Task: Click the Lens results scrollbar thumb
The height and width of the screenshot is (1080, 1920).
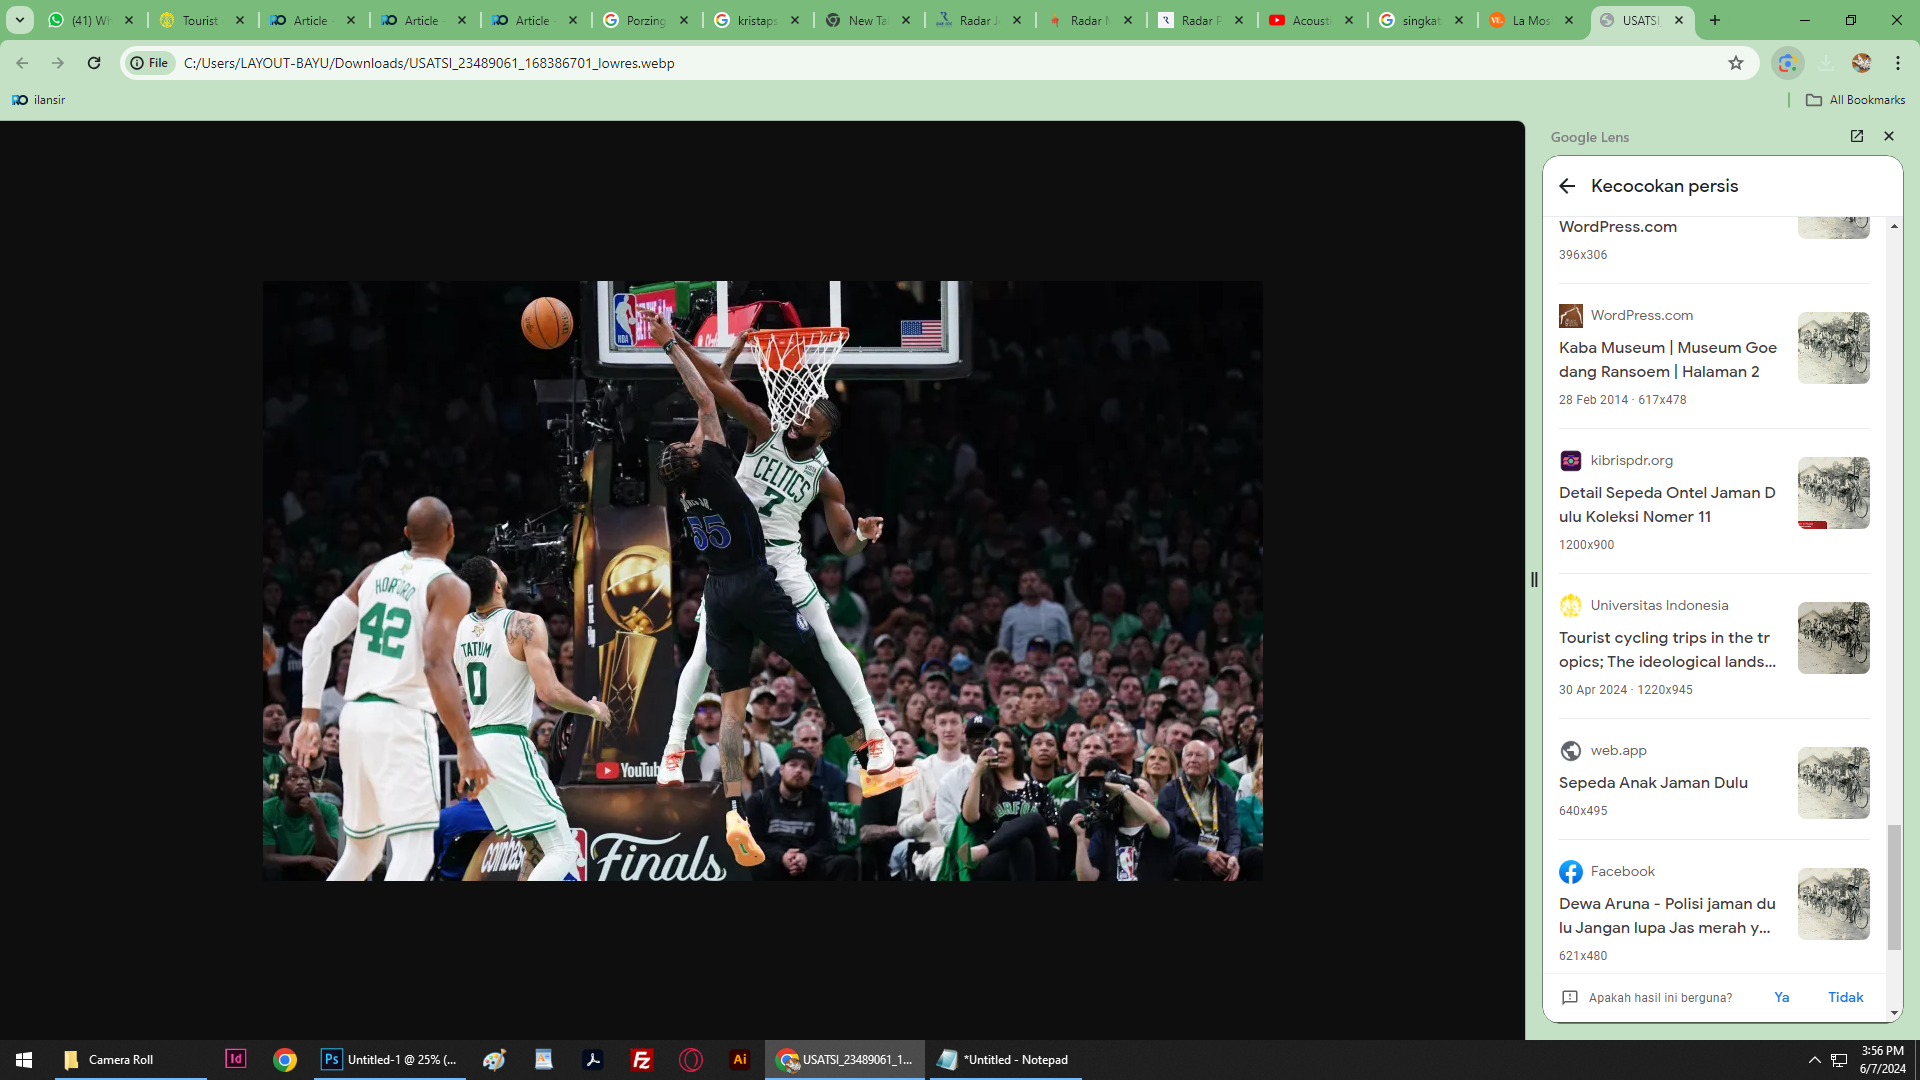Action: tap(1893, 887)
